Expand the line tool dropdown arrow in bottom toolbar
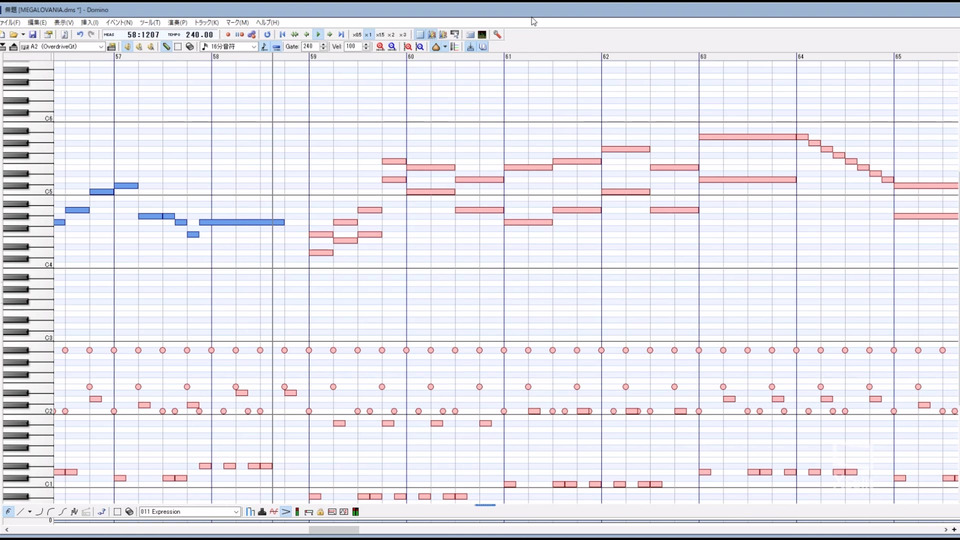The width and height of the screenshot is (960, 540). click(29, 512)
